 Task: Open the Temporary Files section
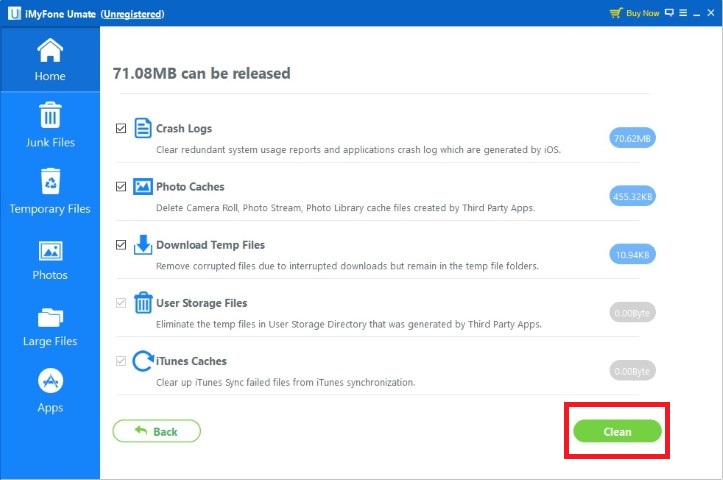(50, 191)
